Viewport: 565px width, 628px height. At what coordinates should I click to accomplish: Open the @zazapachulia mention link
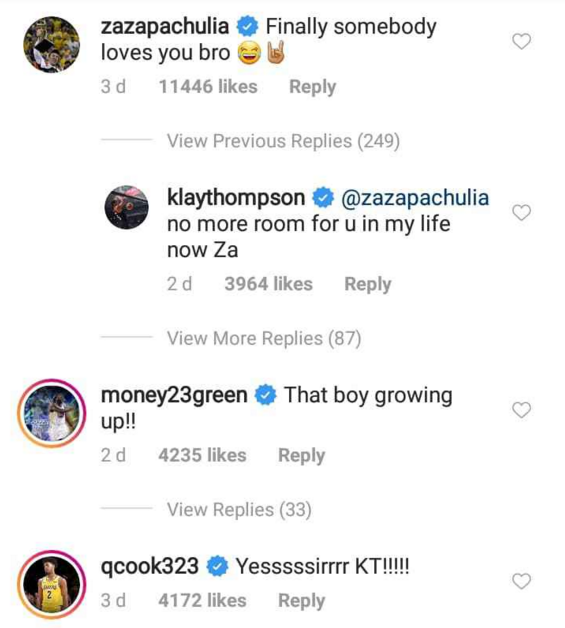click(415, 198)
